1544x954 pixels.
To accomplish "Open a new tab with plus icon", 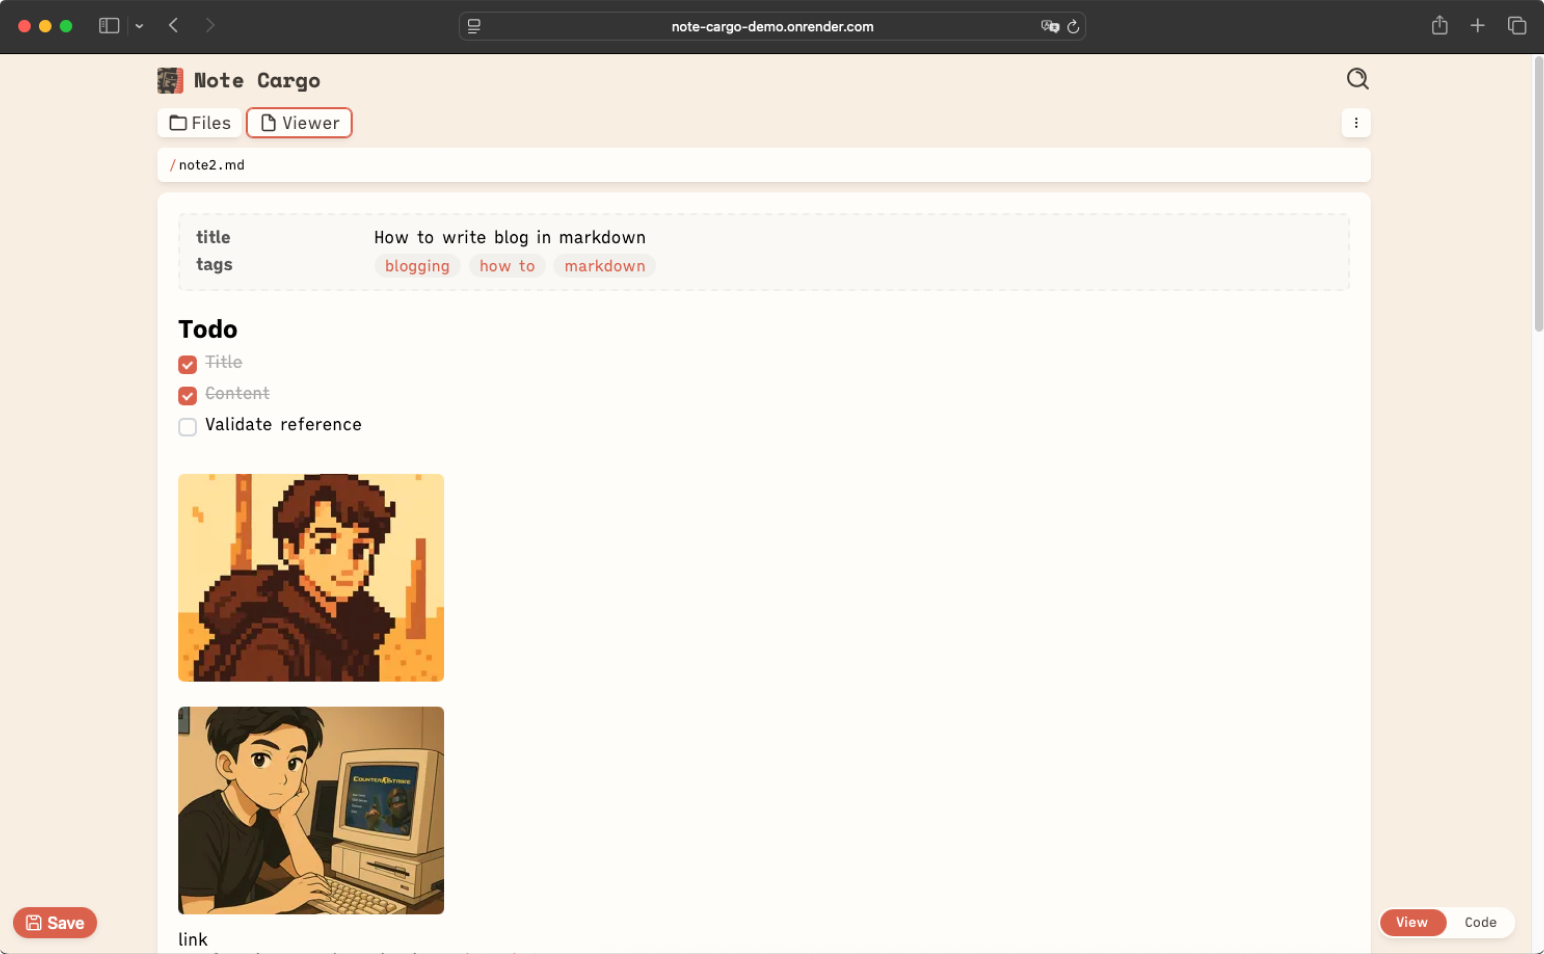I will pos(1477,25).
